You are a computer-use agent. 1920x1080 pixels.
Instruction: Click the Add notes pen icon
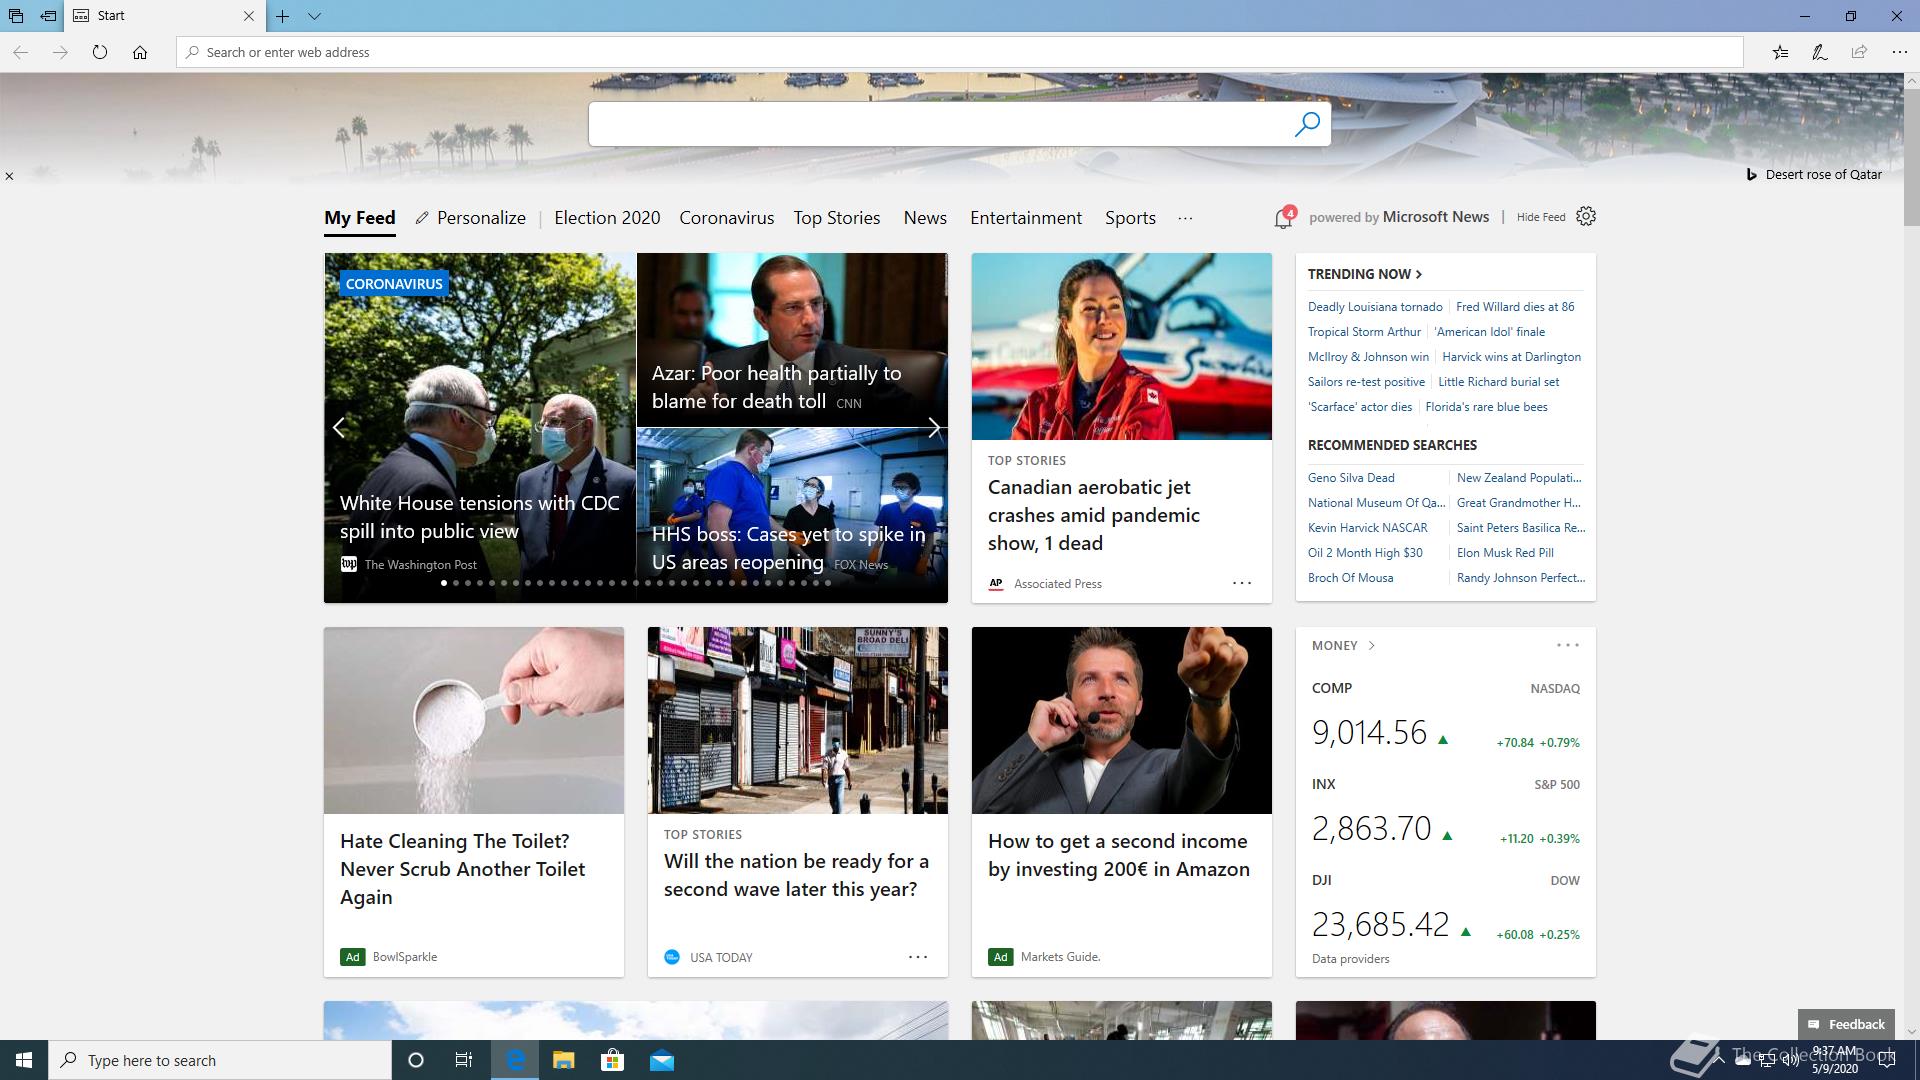pyautogui.click(x=1820, y=52)
